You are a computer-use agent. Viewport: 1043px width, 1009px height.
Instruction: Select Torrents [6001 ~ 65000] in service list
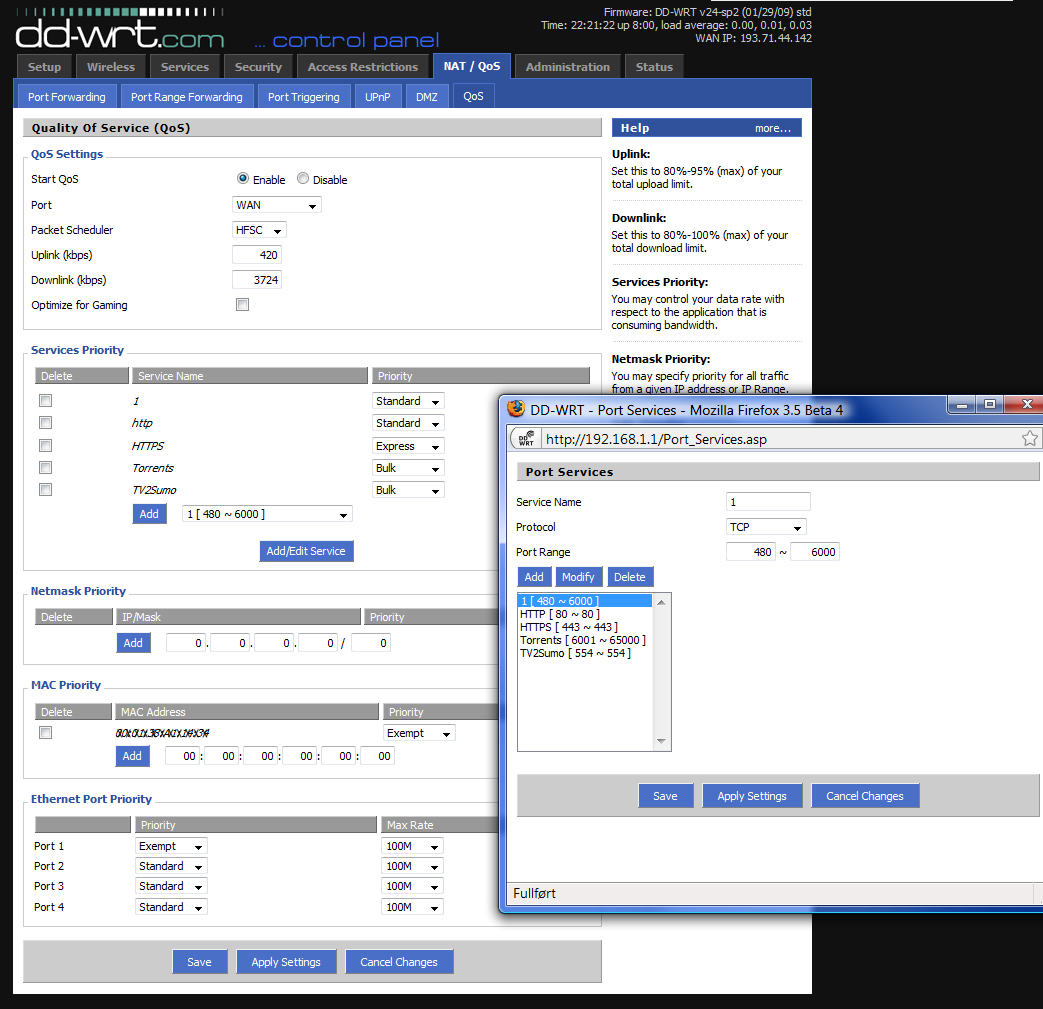pyautogui.click(x=583, y=640)
